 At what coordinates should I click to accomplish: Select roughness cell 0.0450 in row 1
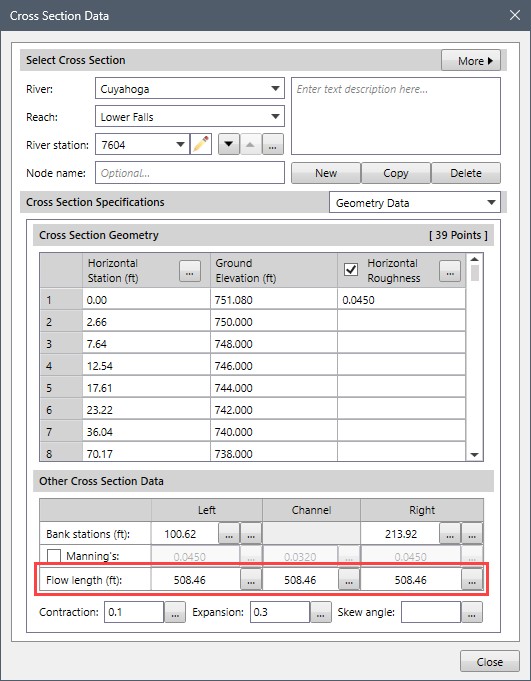[x=401, y=300]
